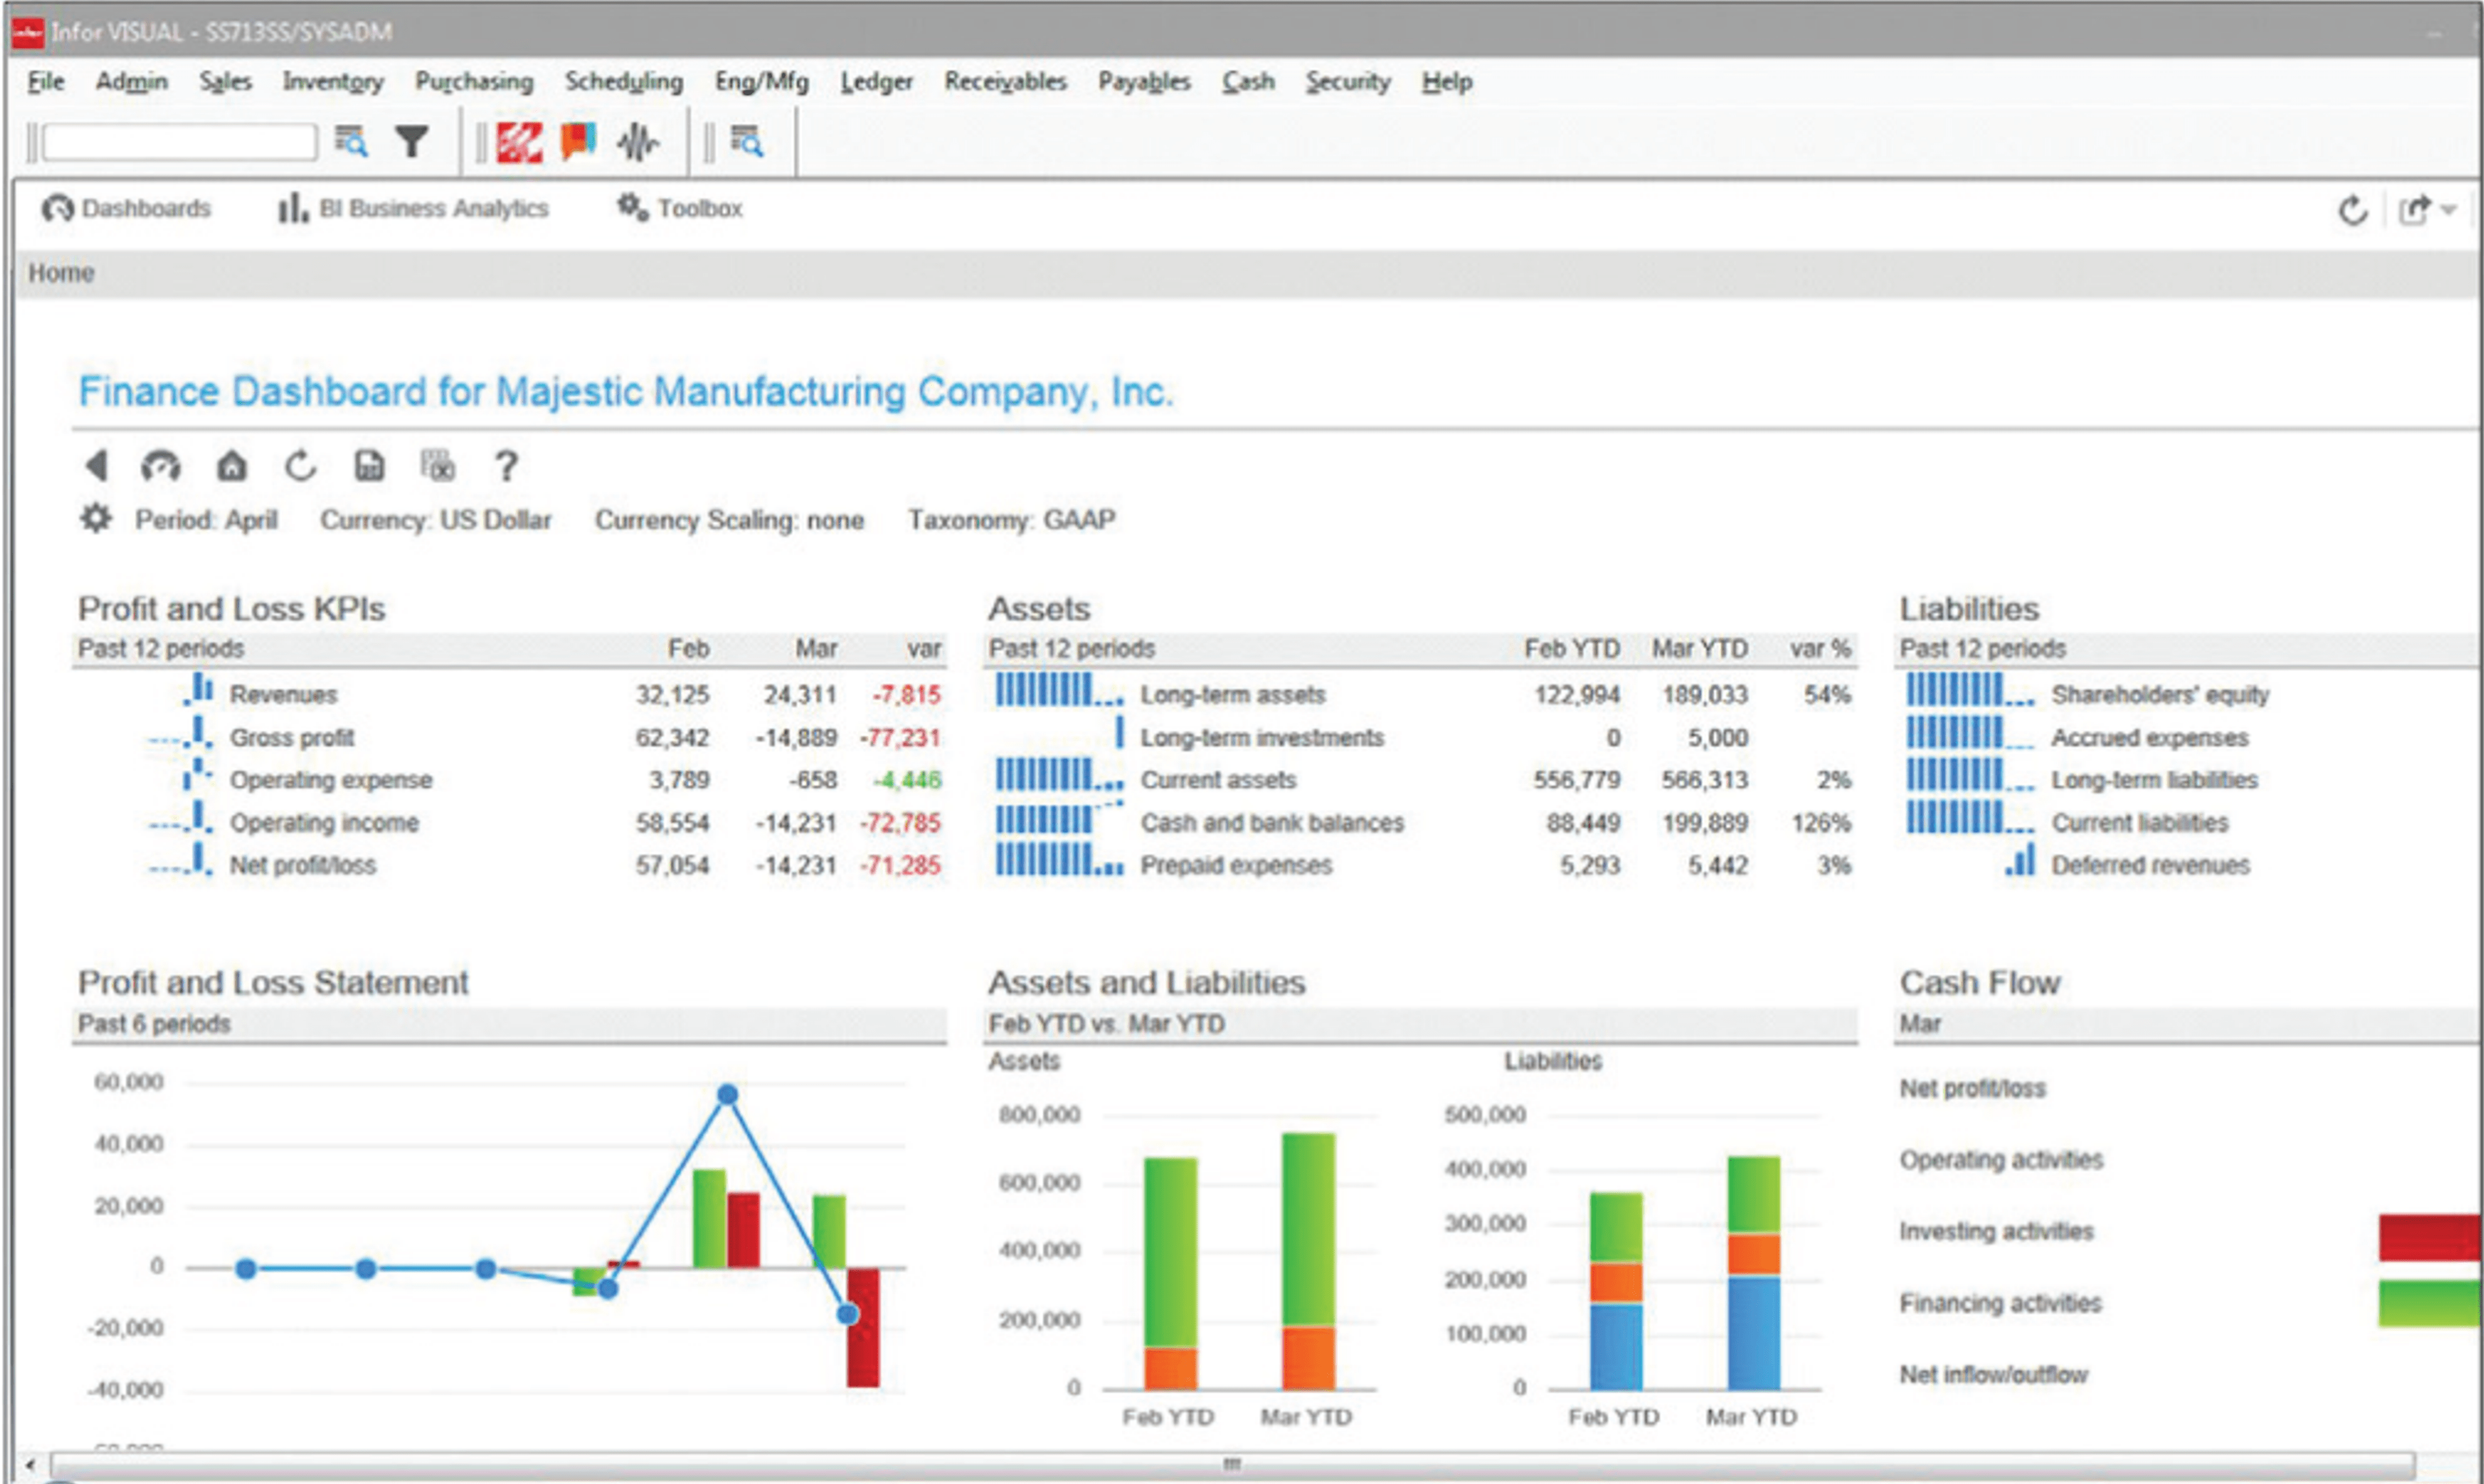Viewport: 2484px width, 1484px height.
Task: Click the toolbar search input field
Action: pyautogui.click(x=180, y=142)
